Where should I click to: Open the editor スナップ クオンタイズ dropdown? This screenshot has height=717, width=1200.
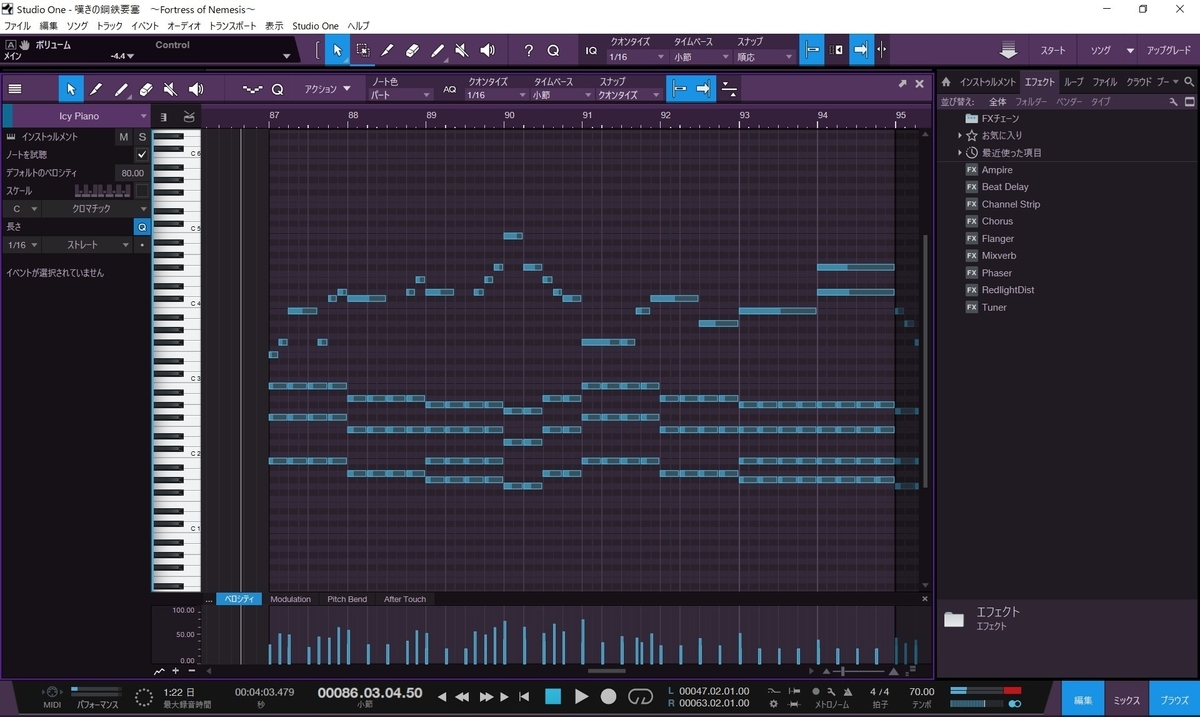coord(630,95)
